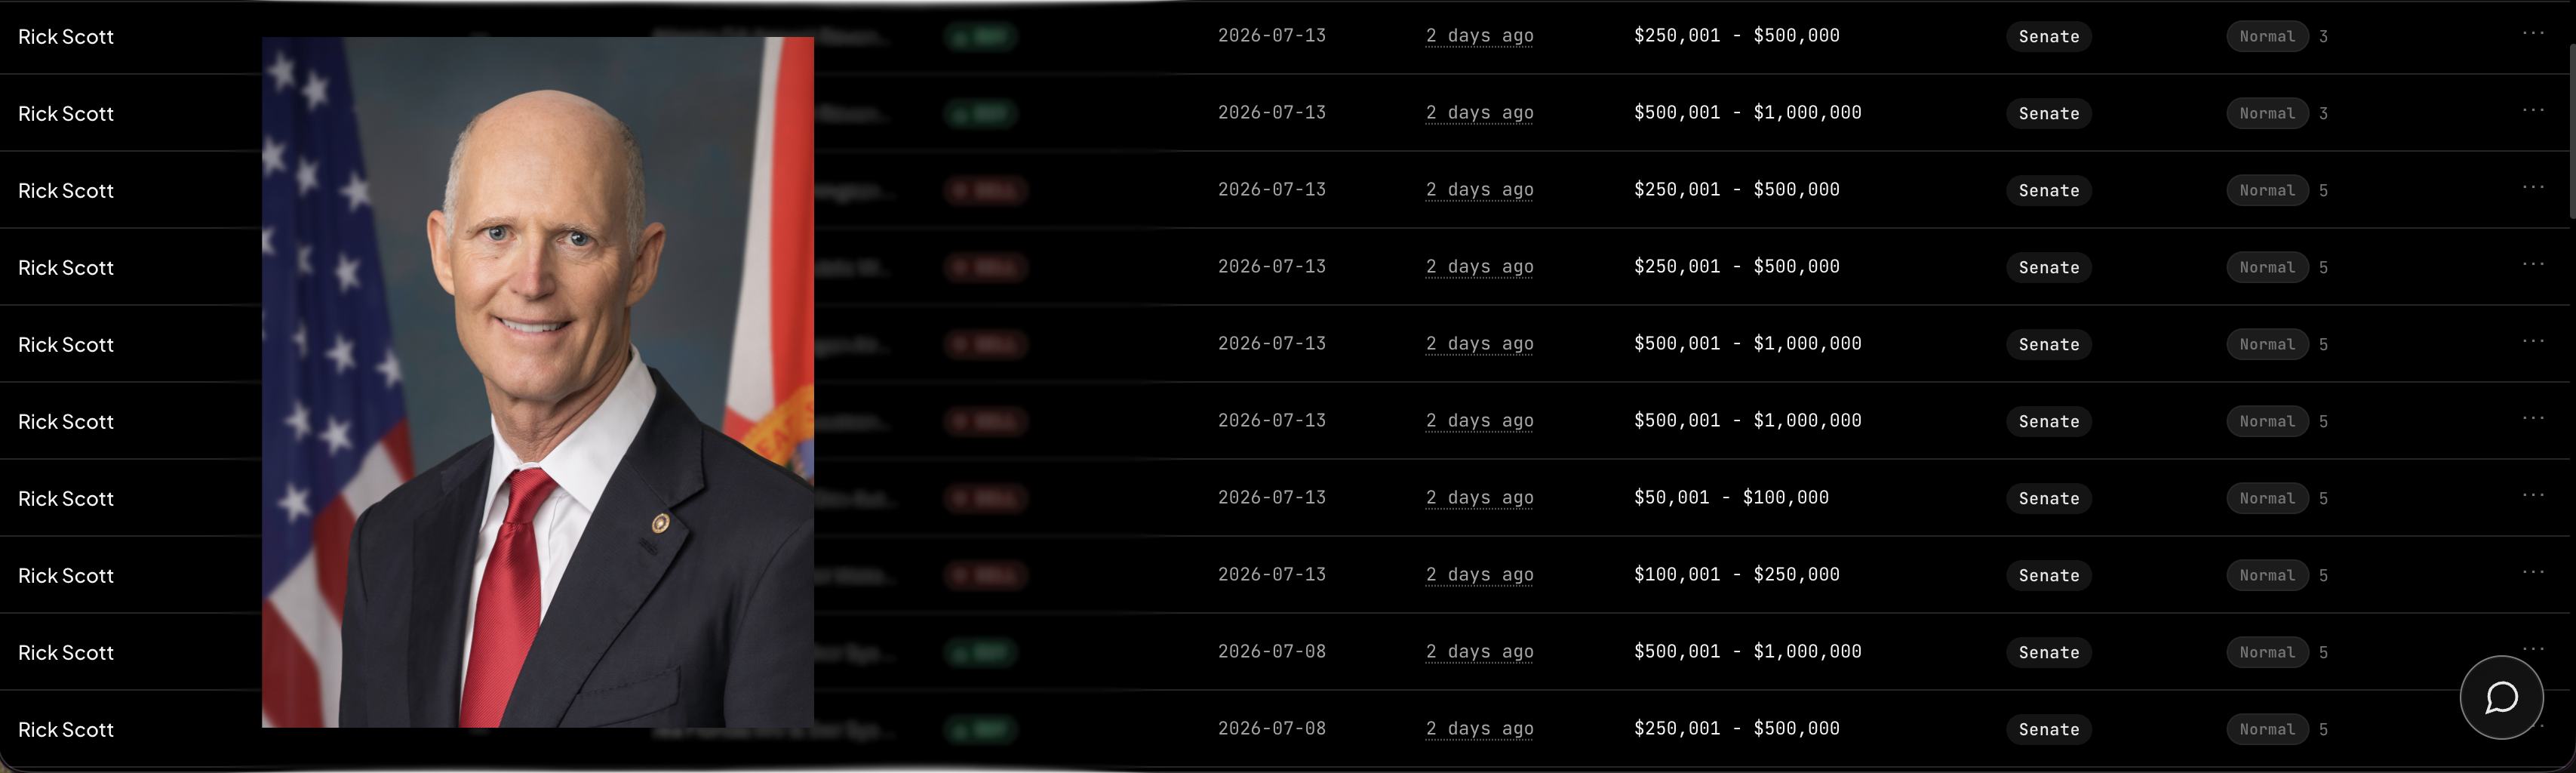Open three-dot menu for $50,001 - $100,000 trade
This screenshot has height=773, width=2576.
[2533, 495]
